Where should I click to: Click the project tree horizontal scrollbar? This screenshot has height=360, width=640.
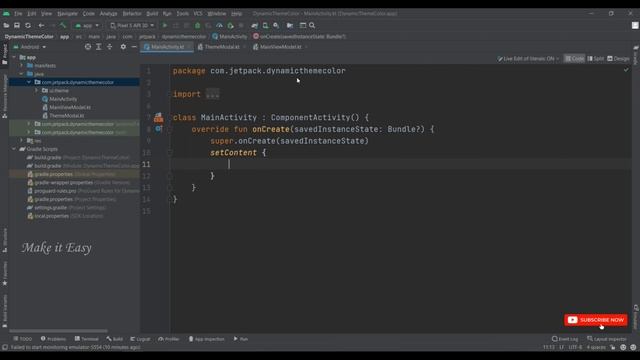pyautogui.click(x=58, y=331)
